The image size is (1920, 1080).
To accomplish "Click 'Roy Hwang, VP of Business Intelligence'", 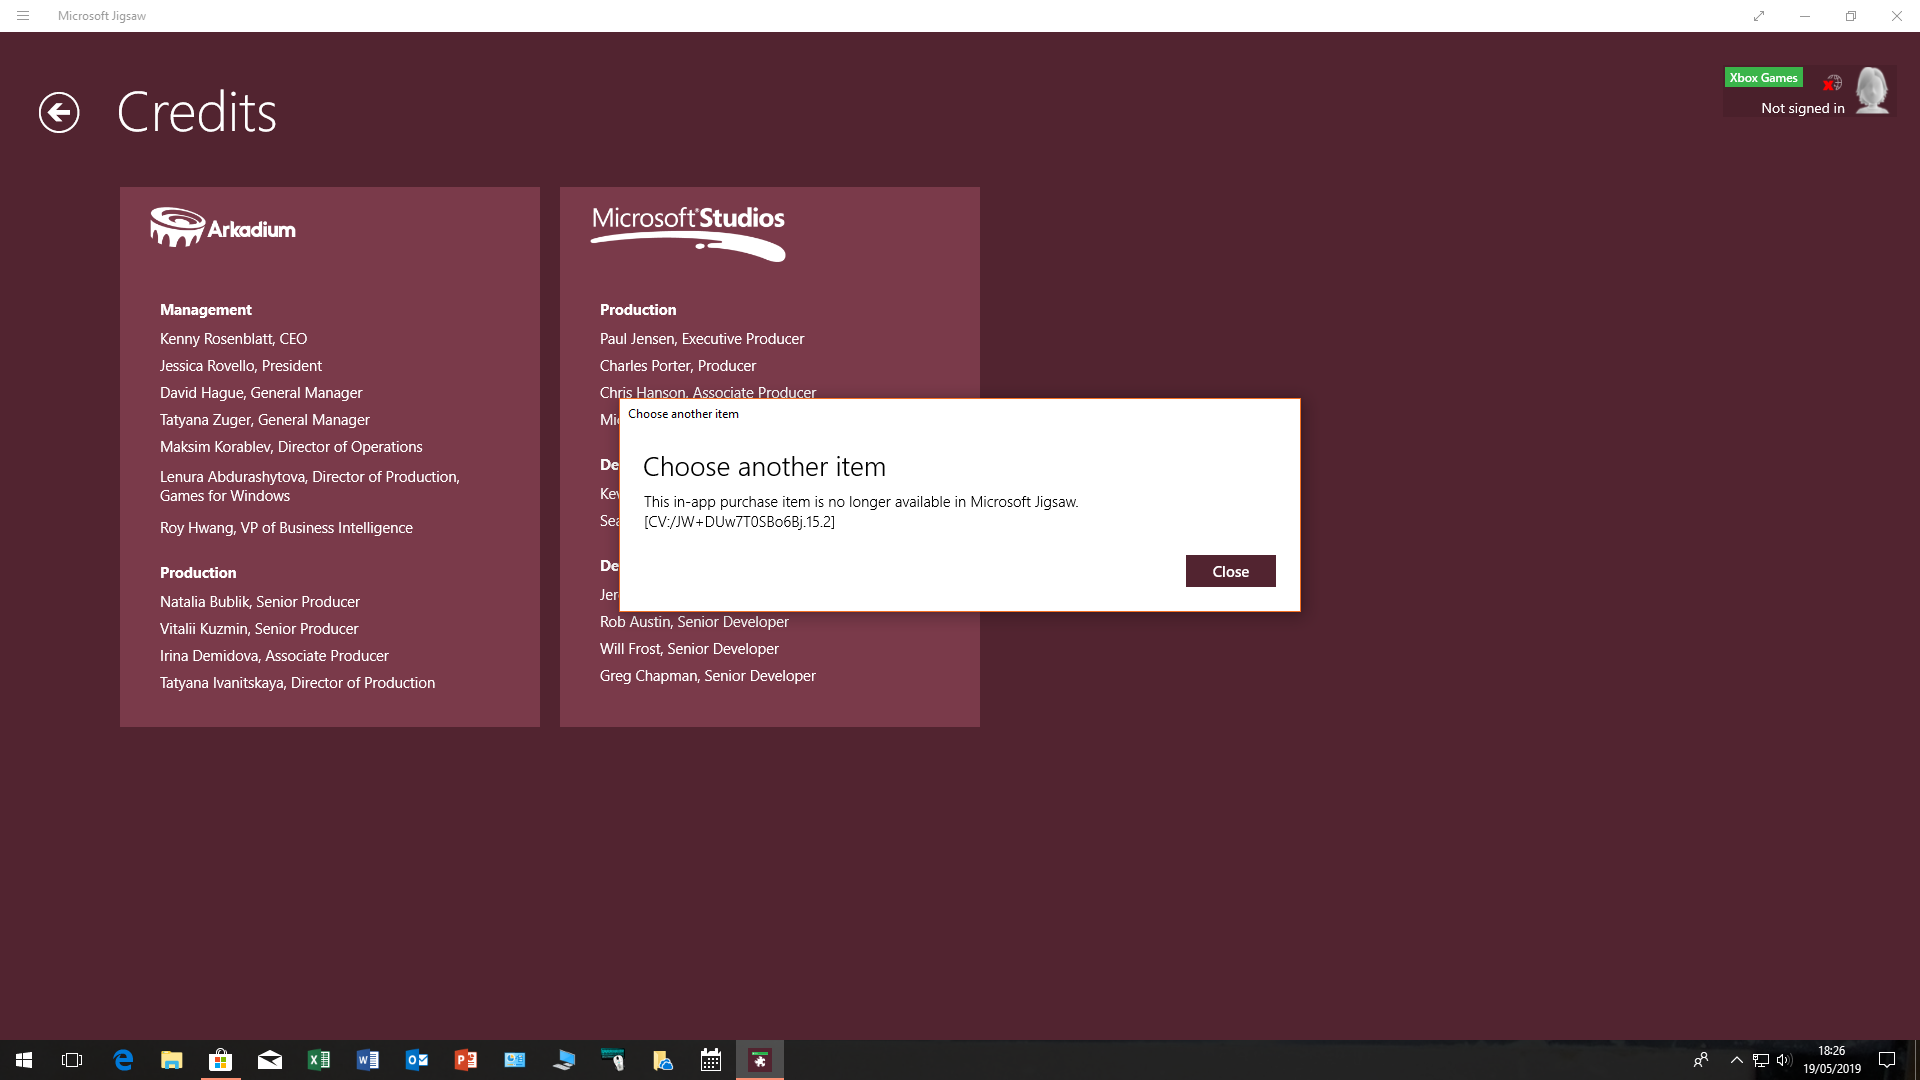I will click(286, 528).
